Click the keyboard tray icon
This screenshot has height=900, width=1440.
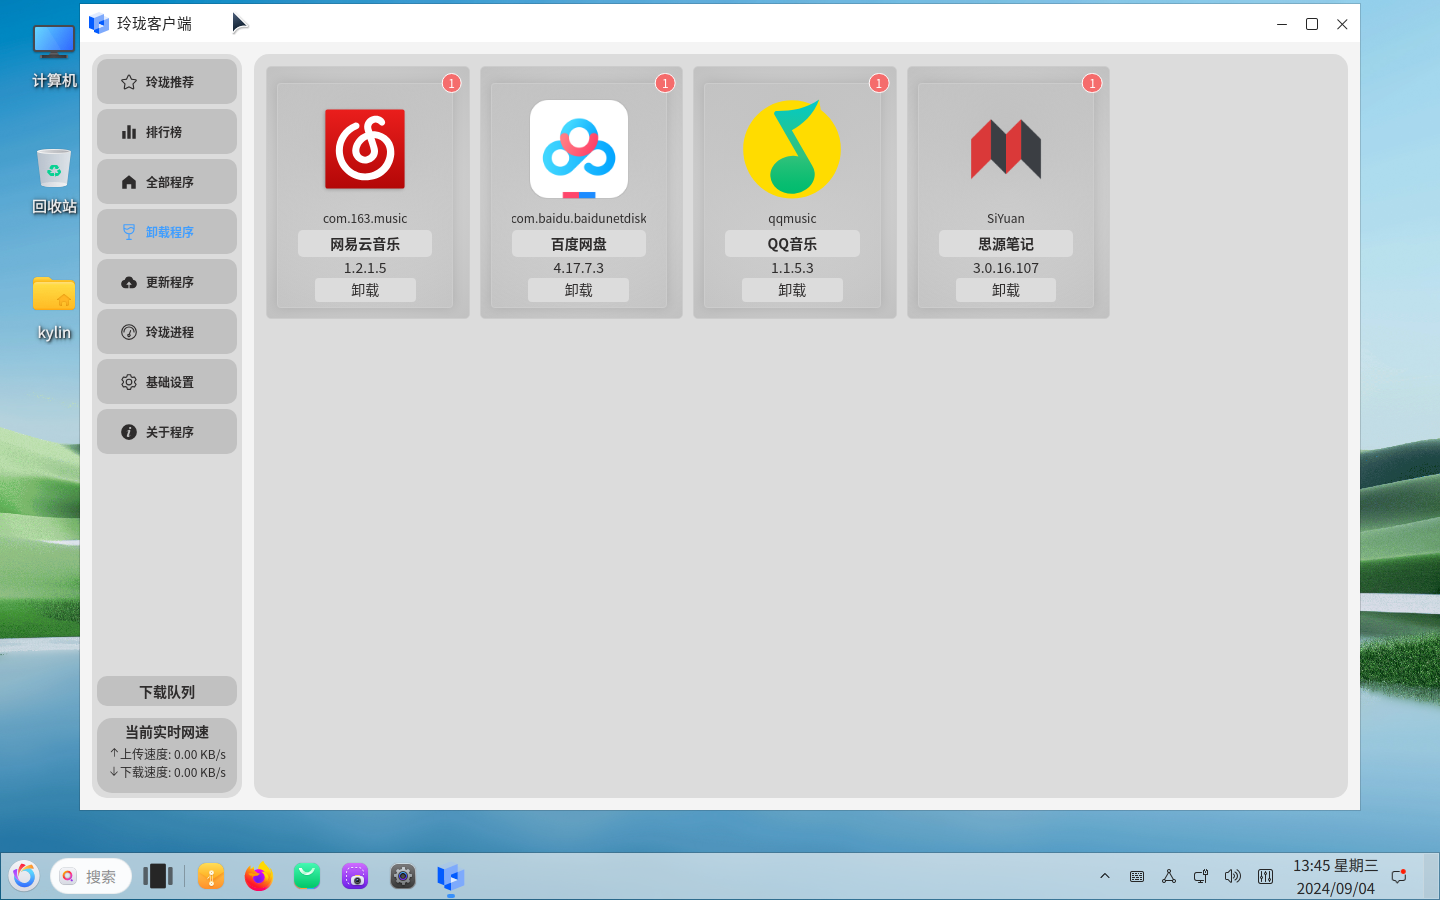pyautogui.click(x=1137, y=876)
